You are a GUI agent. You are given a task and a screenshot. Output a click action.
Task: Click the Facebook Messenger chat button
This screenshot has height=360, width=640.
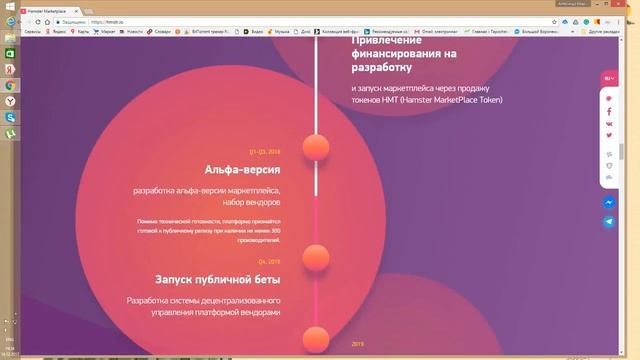[609, 202]
